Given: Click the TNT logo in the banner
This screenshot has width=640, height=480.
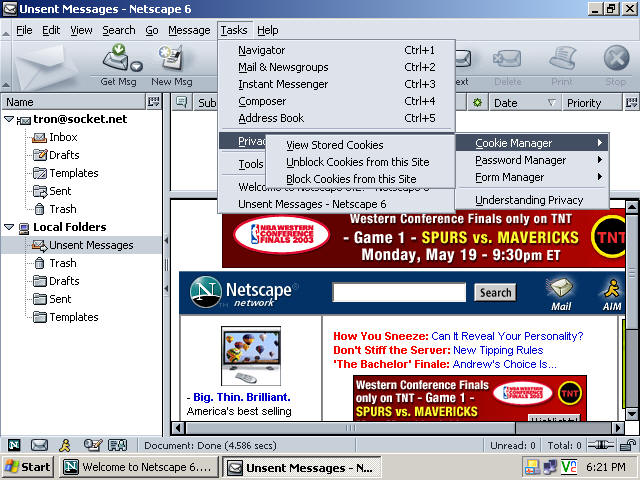Looking at the screenshot, I should click(608, 237).
